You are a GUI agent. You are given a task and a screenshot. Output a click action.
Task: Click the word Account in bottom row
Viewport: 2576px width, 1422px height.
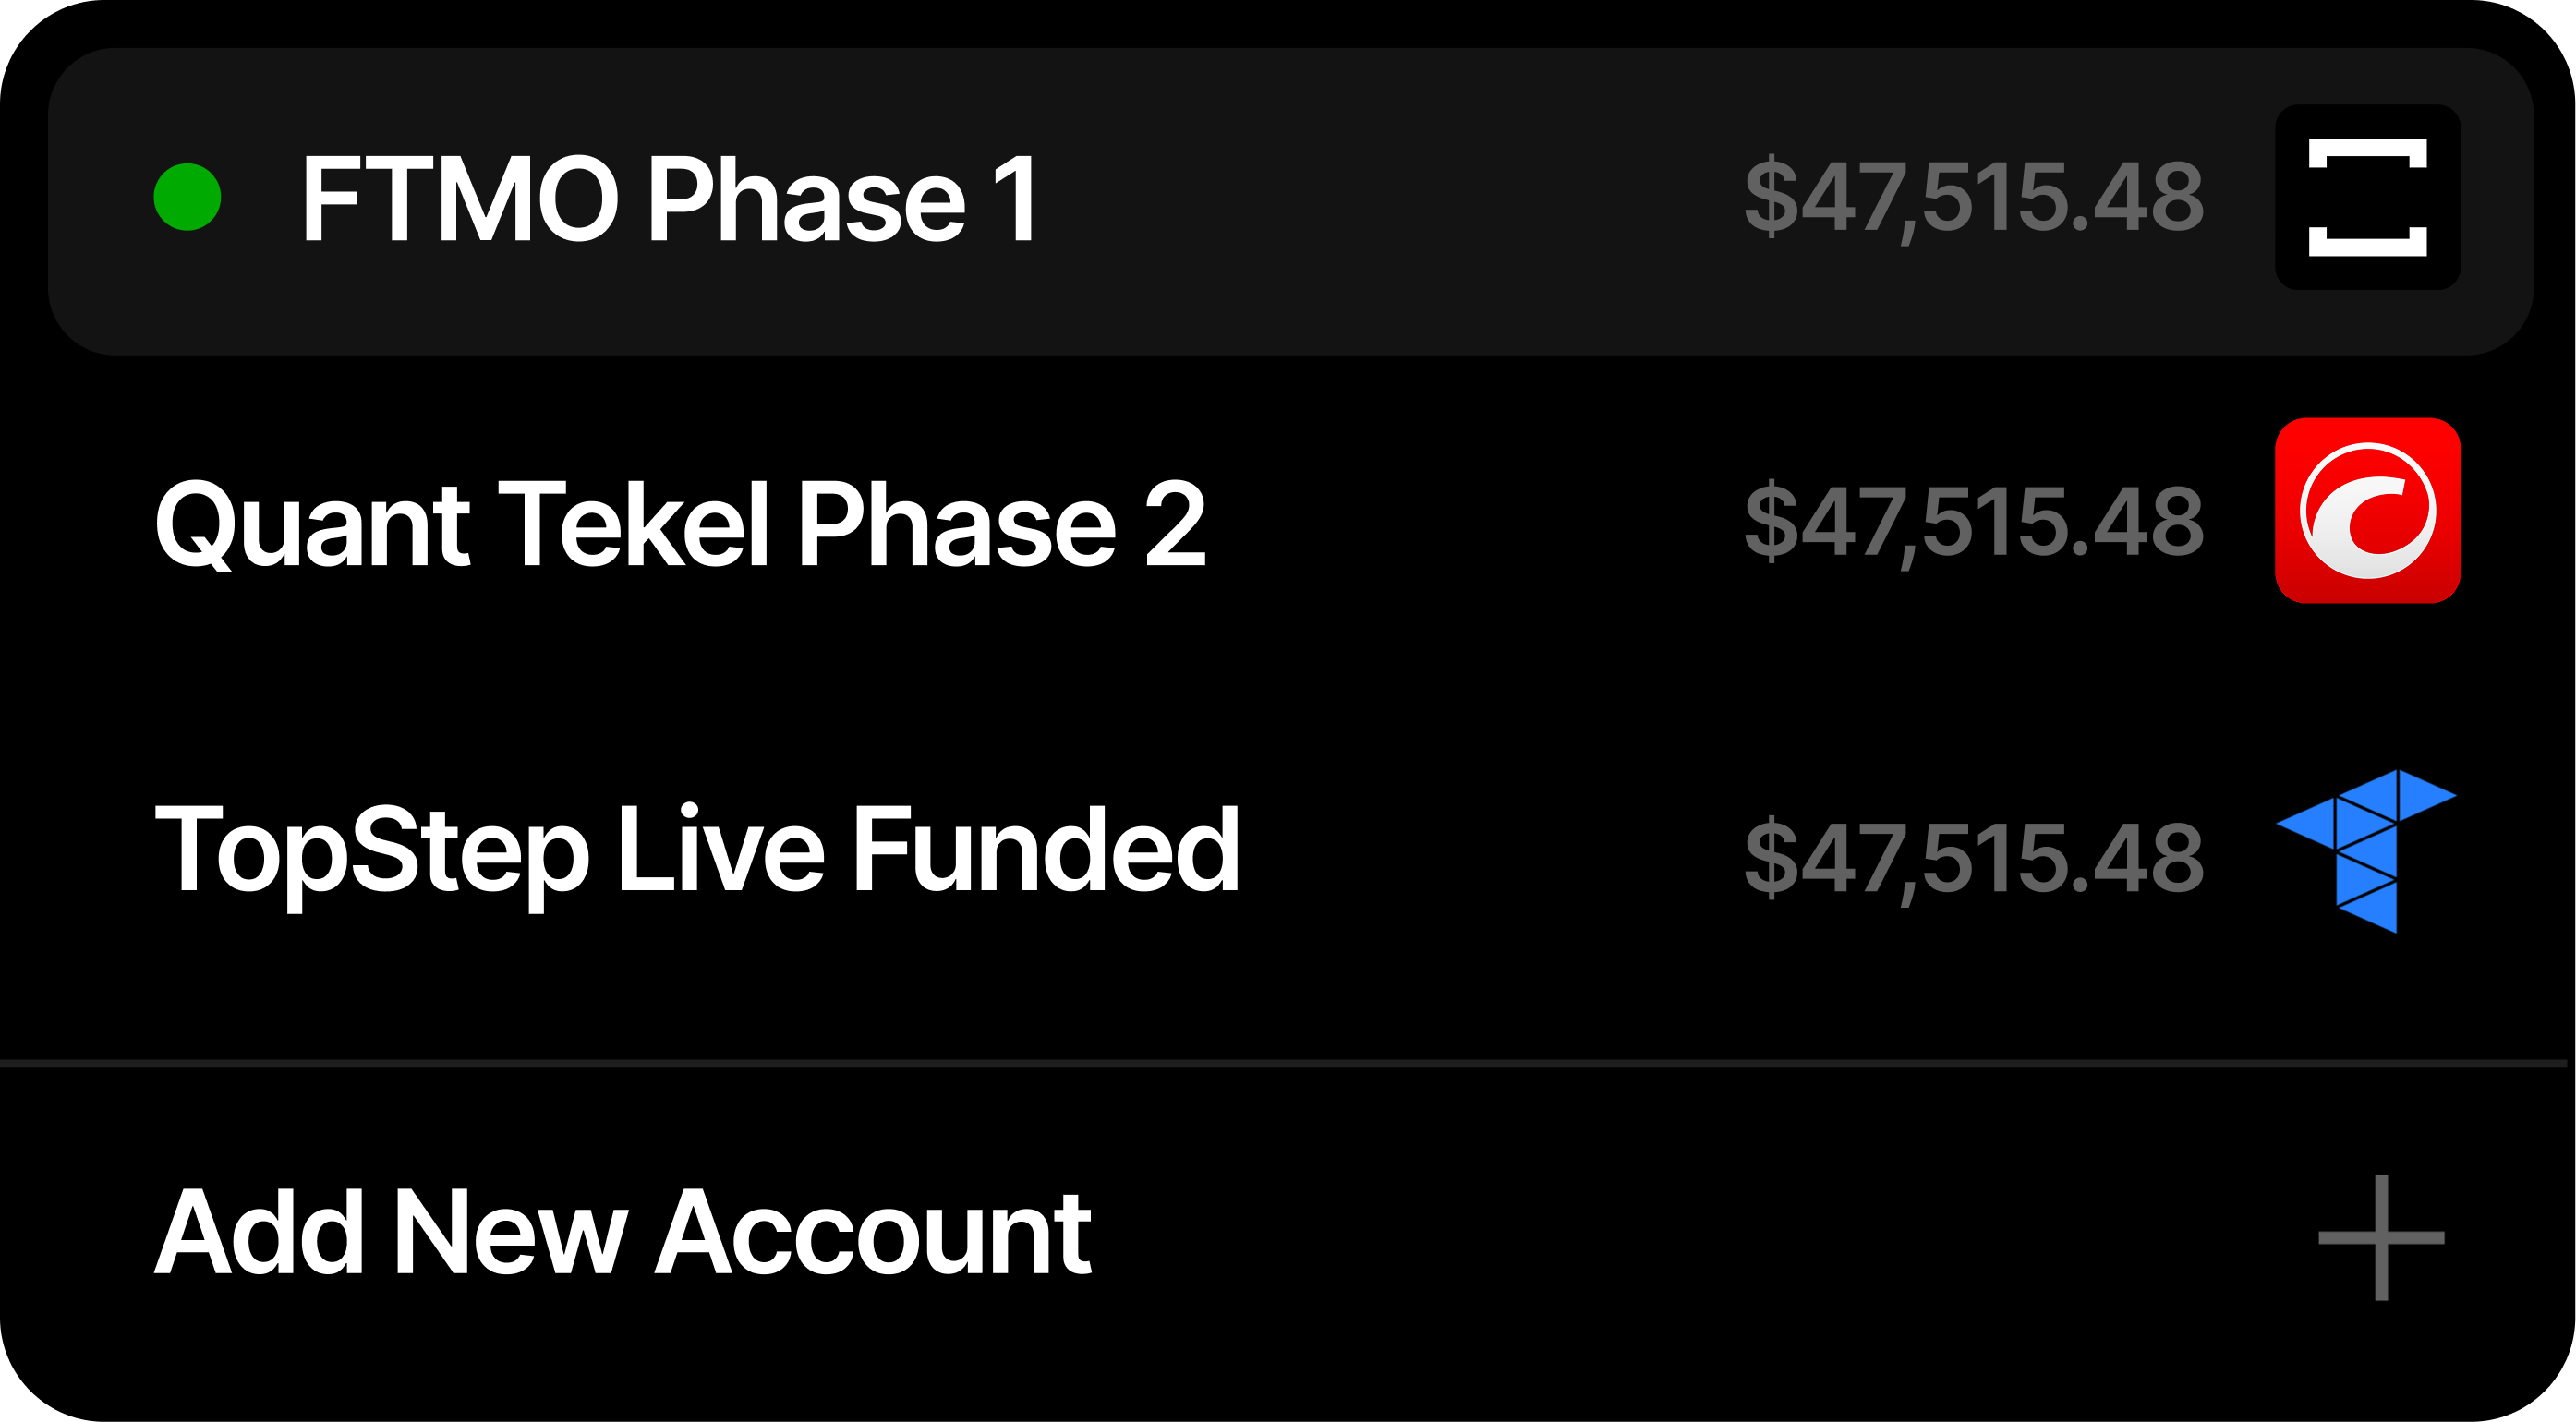pyautogui.click(x=873, y=1234)
